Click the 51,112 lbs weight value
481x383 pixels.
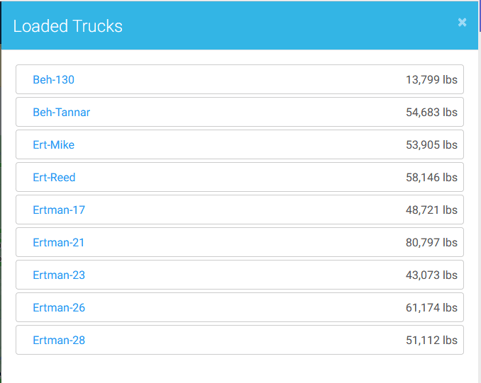pyautogui.click(x=431, y=340)
